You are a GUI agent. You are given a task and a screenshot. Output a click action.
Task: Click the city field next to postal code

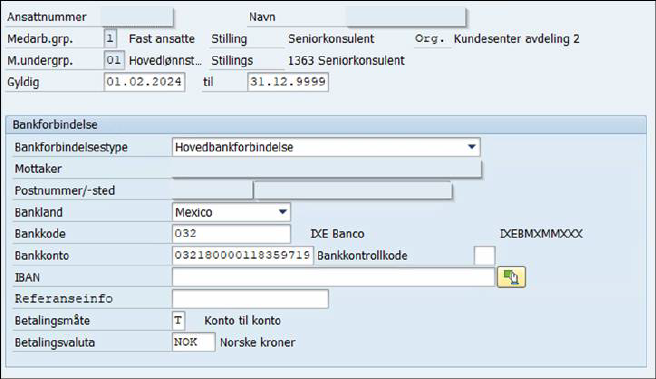click(x=353, y=190)
